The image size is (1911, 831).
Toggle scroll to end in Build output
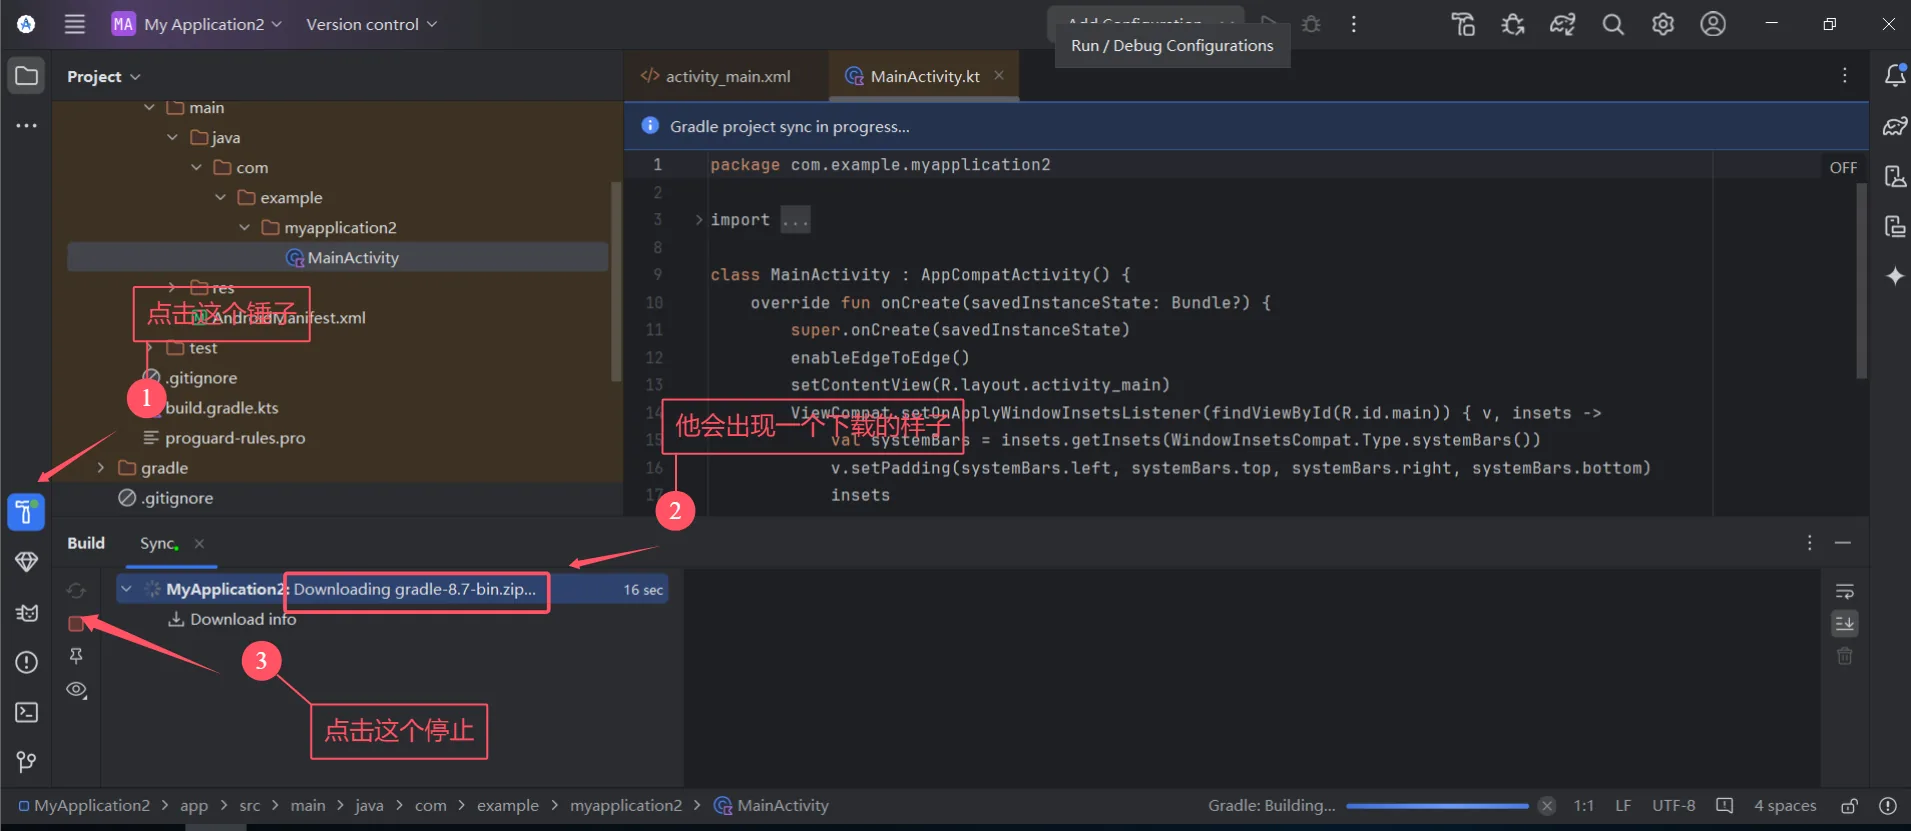coord(1845,624)
